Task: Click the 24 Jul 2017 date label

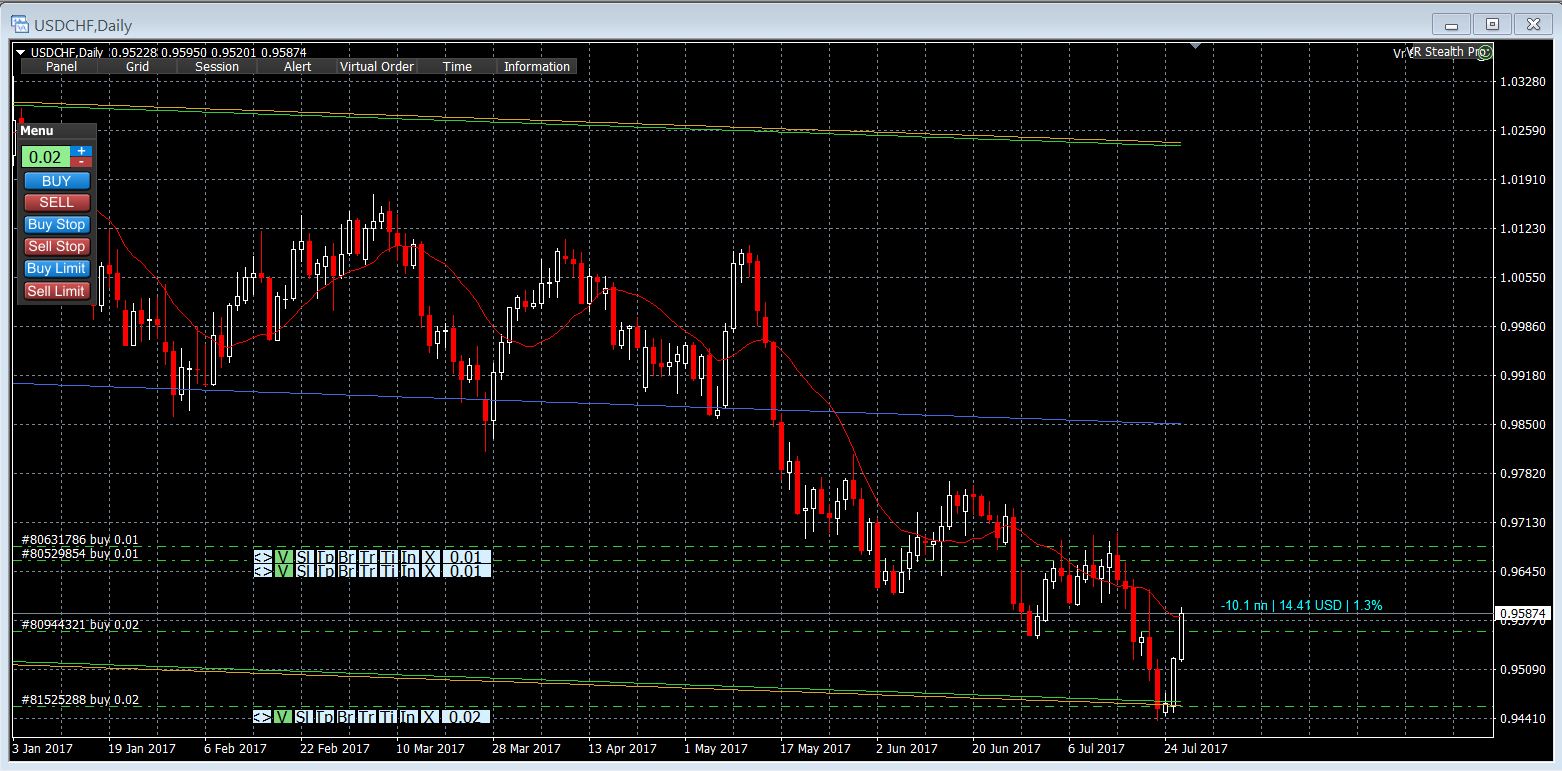Action: point(1194,747)
